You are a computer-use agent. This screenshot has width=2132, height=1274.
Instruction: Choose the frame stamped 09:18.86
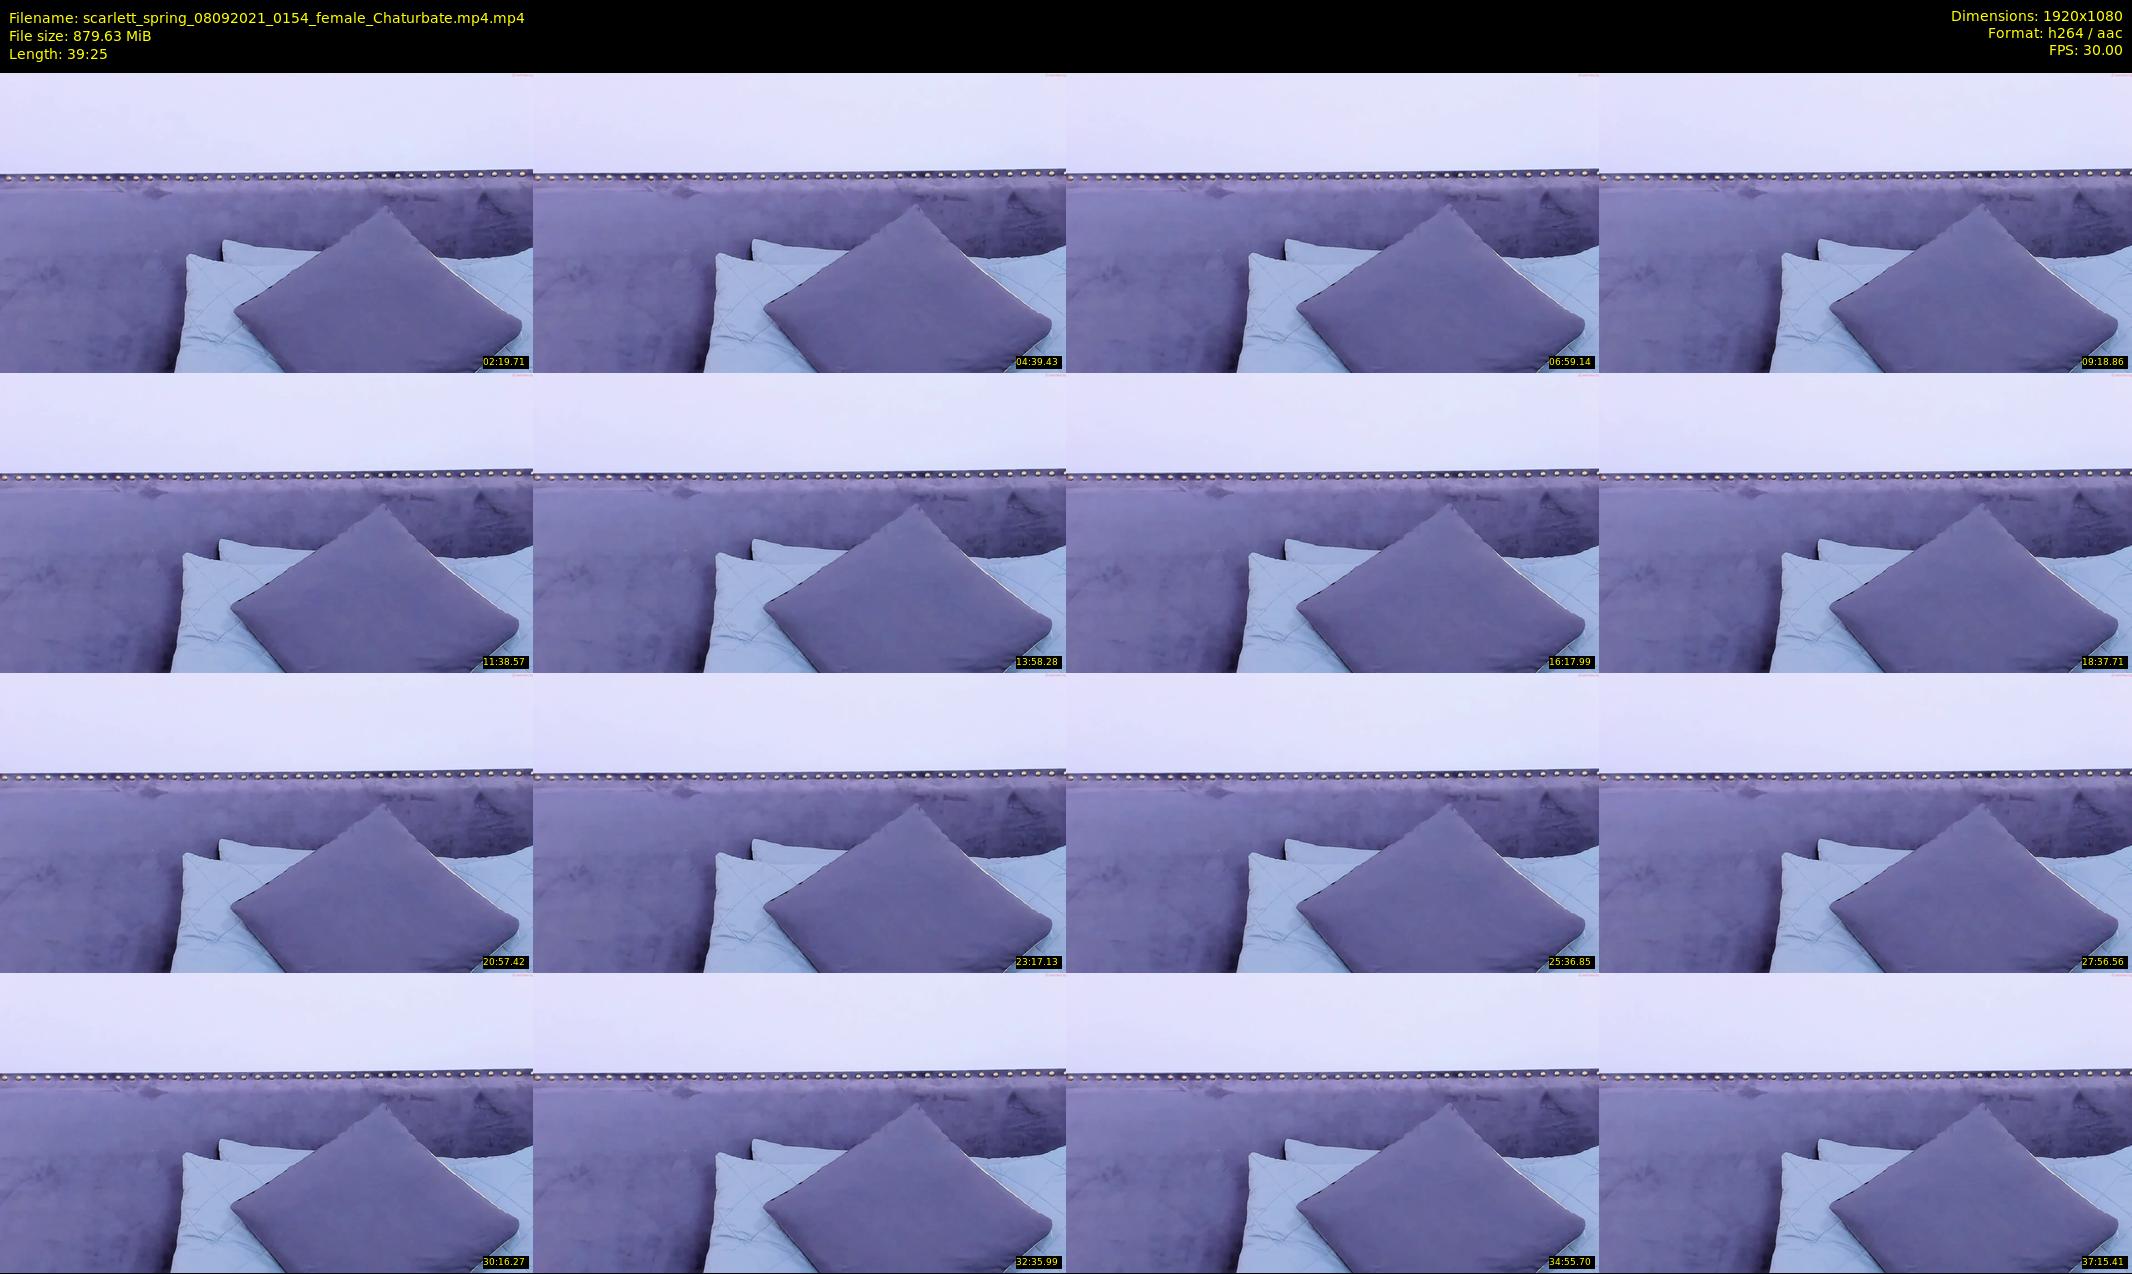coord(1865,222)
